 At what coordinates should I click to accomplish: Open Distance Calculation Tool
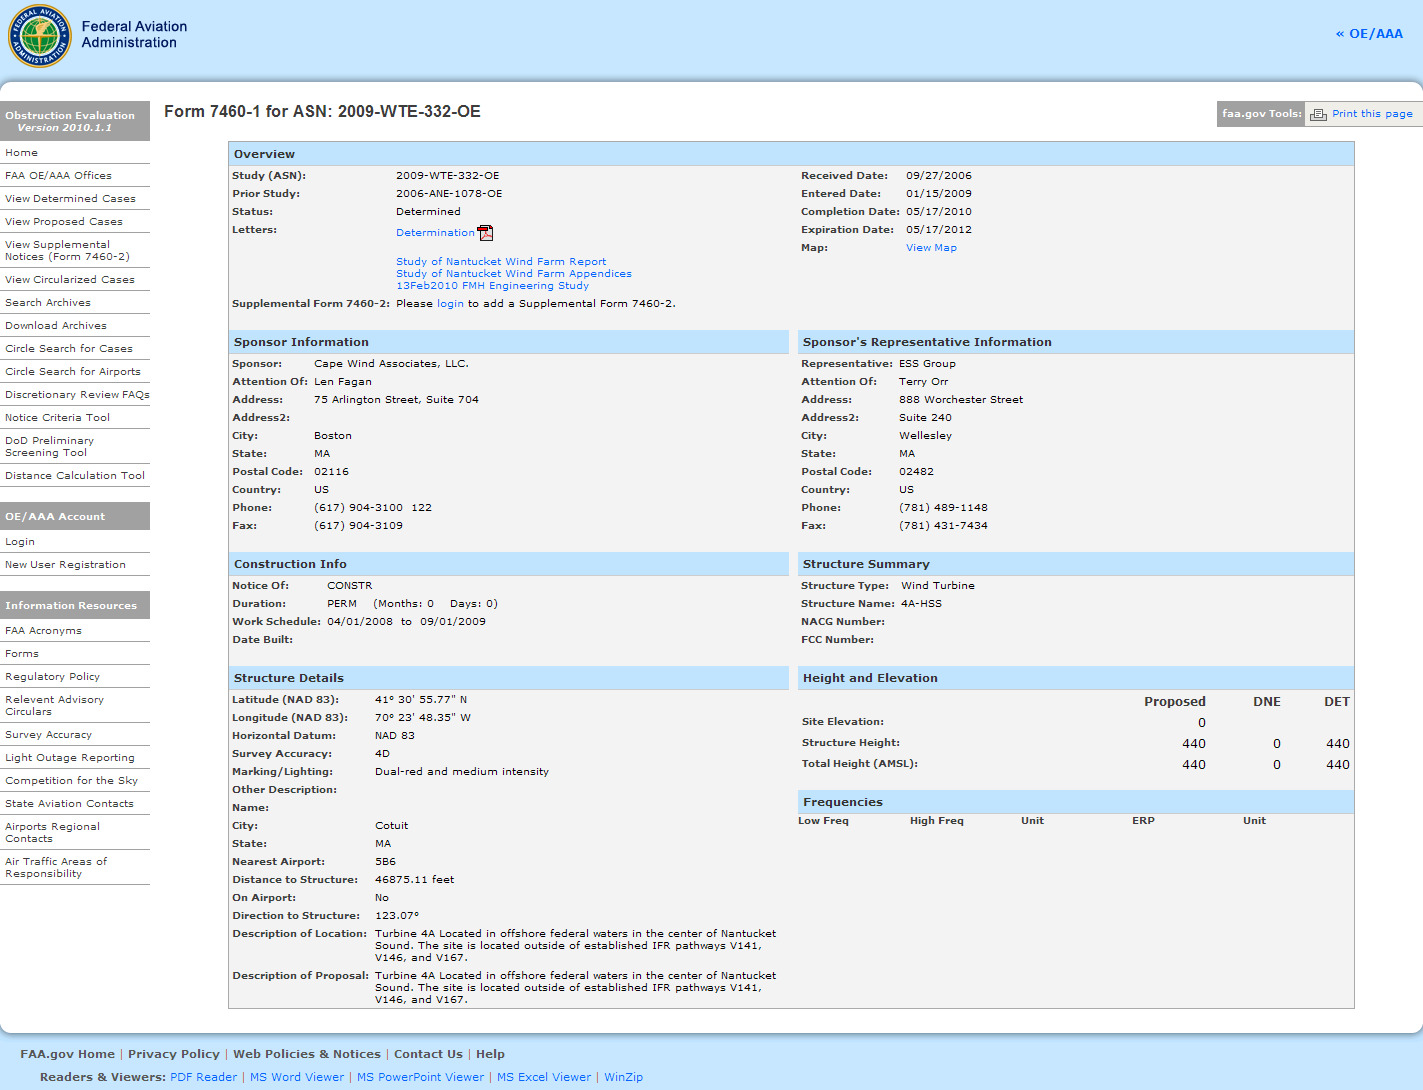(x=75, y=476)
